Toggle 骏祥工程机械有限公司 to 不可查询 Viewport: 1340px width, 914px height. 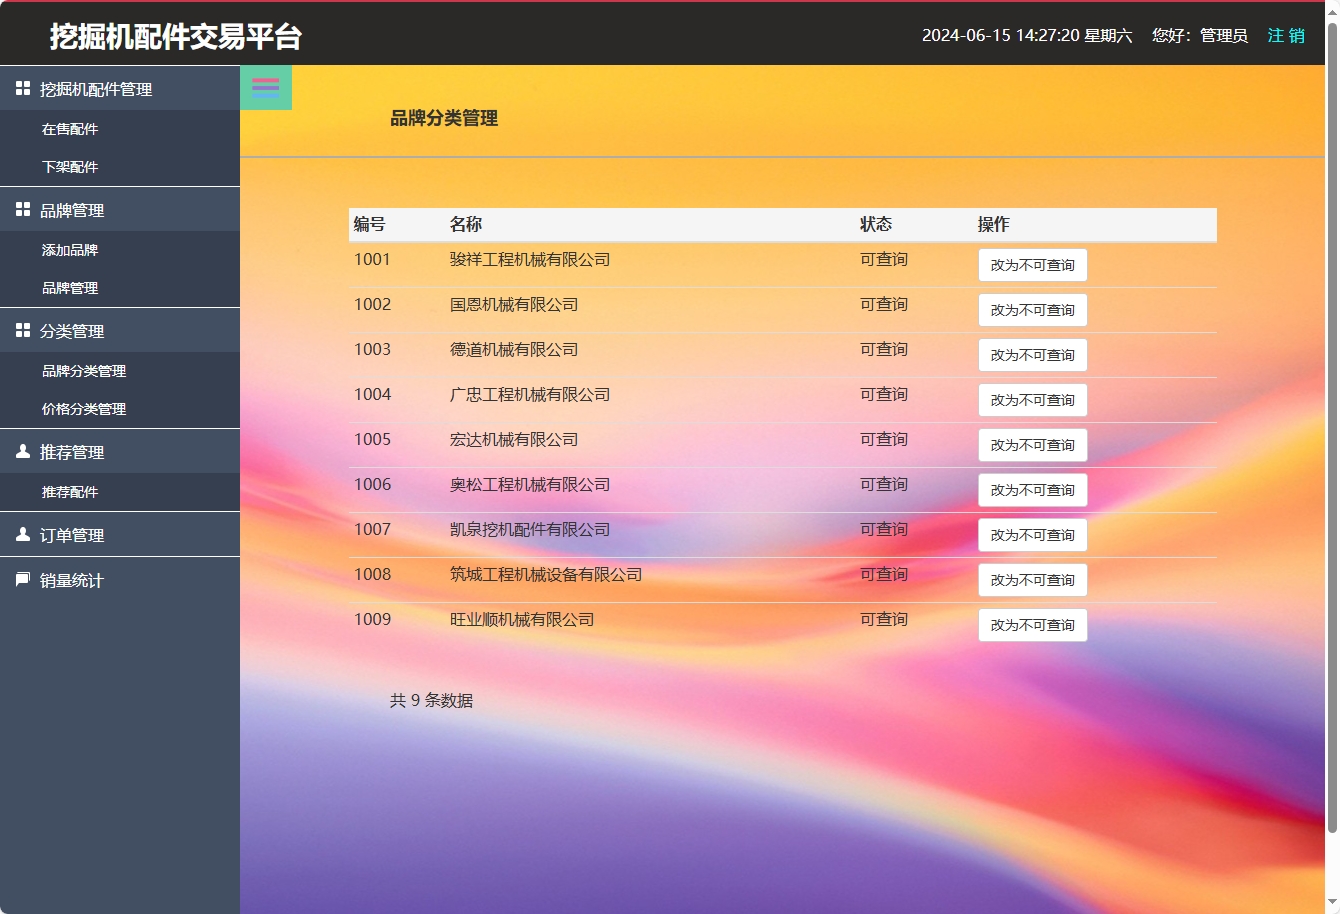(x=1032, y=264)
